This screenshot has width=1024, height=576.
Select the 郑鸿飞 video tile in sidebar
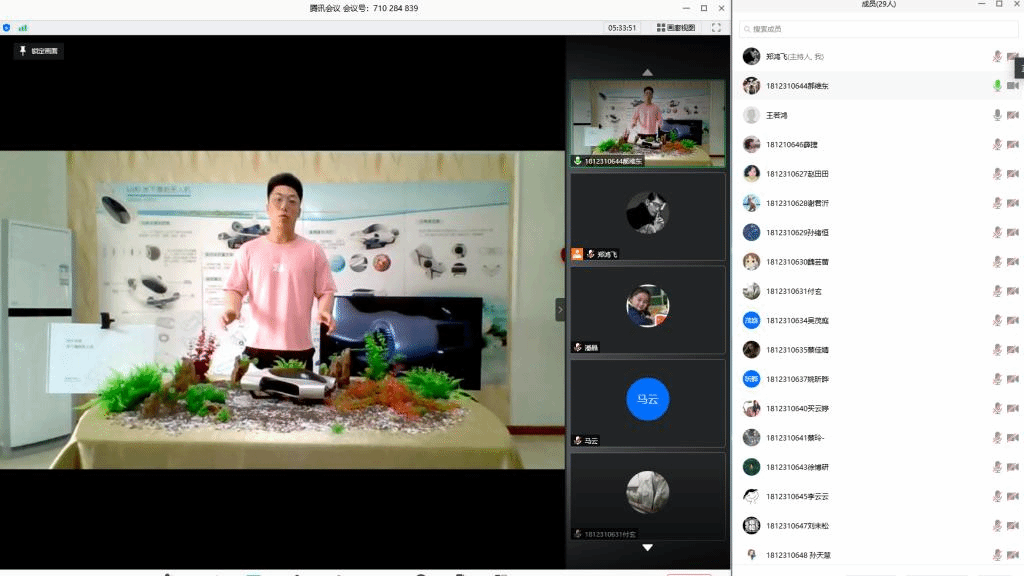pyautogui.click(x=647, y=216)
